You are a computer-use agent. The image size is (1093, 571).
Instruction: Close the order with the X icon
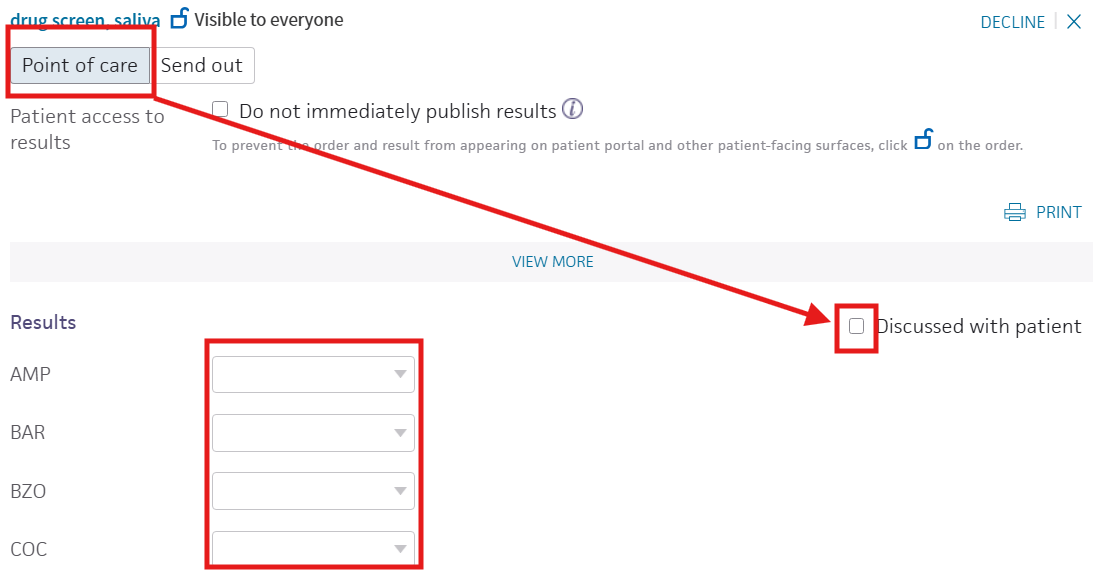pos(1074,22)
